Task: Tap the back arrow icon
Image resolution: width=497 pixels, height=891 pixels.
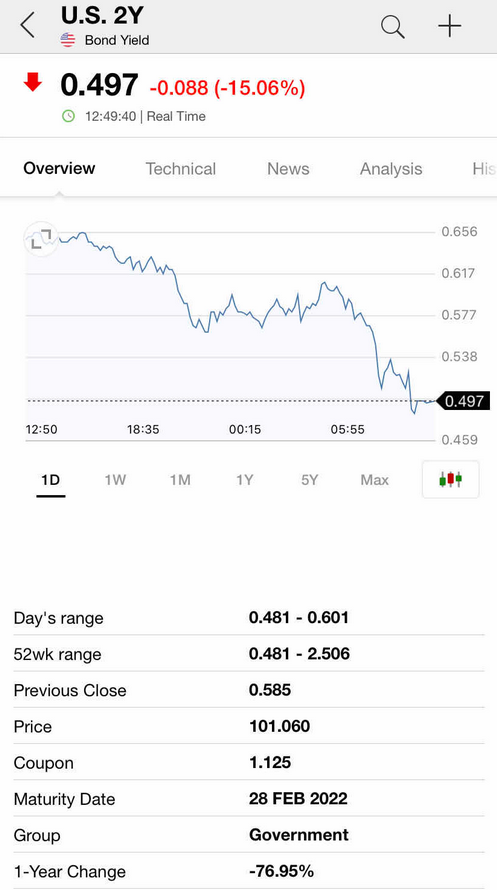Action: pyautogui.click(x=27, y=26)
